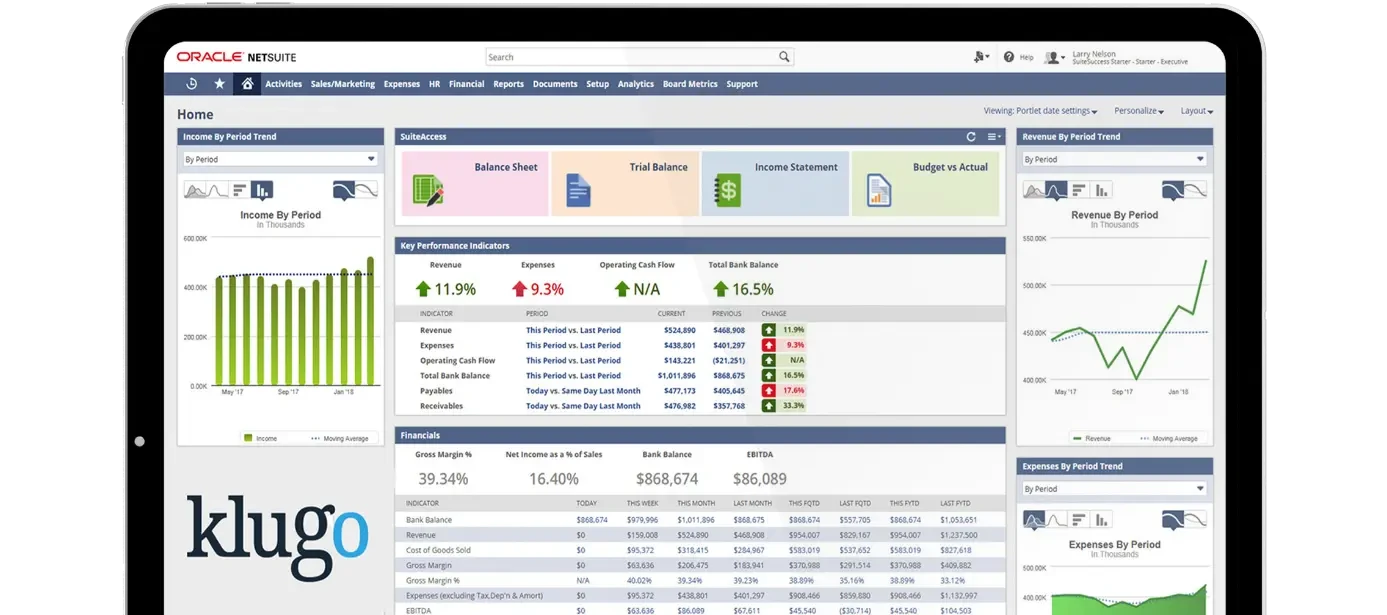This screenshot has height=615, width=1387.
Task: Open the Budget vs Actual tile label
Action: 950,167
